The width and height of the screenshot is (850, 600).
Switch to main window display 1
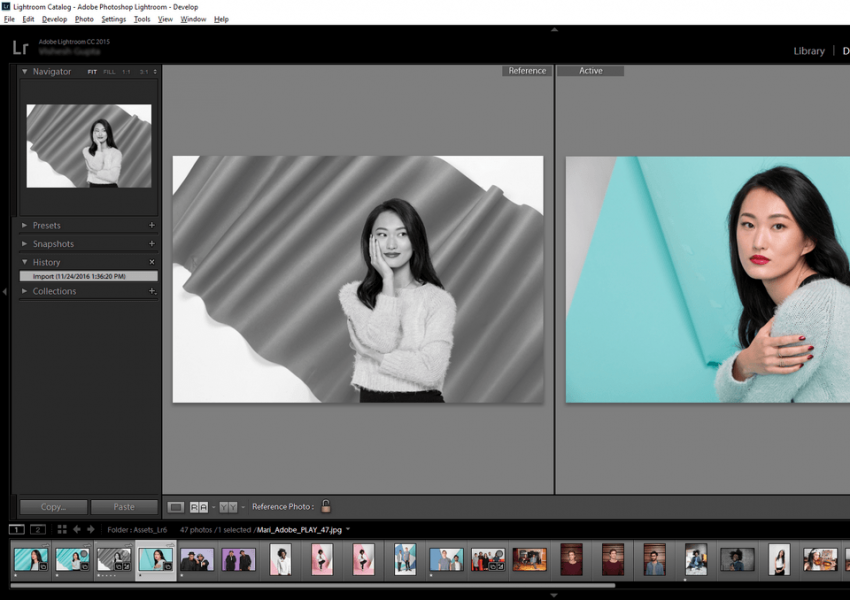(17, 529)
